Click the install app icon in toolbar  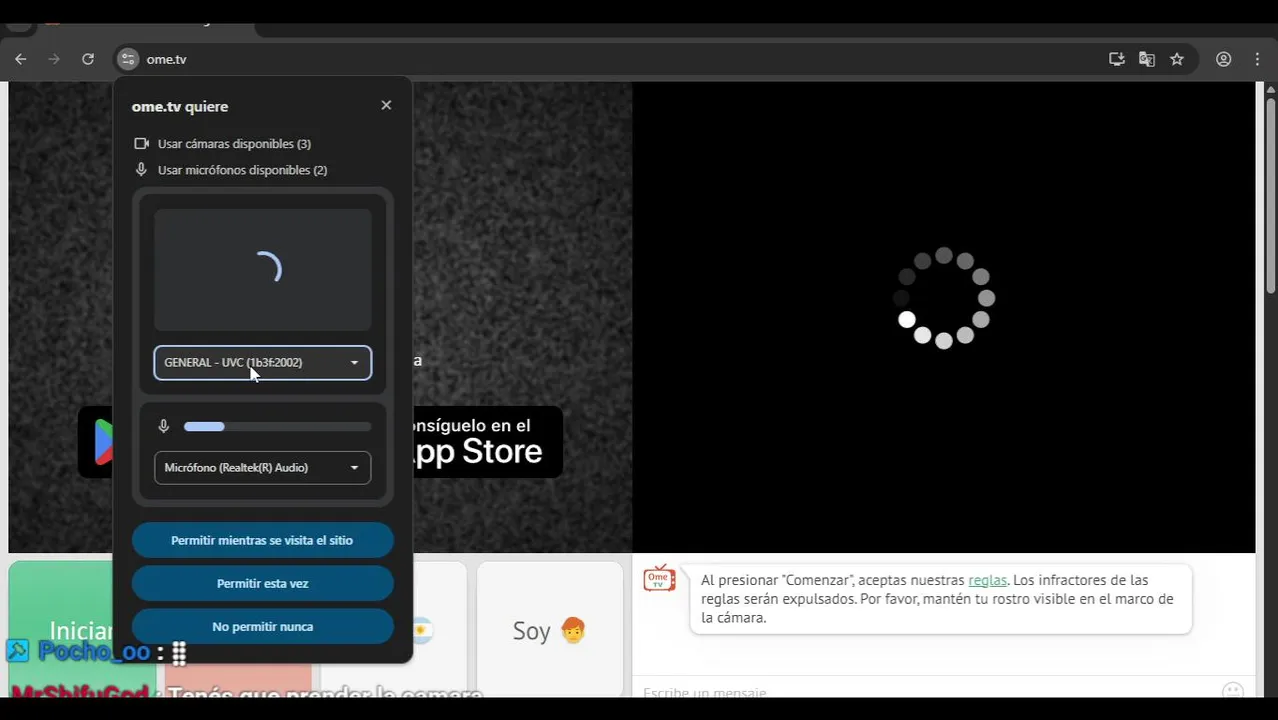coord(1117,59)
